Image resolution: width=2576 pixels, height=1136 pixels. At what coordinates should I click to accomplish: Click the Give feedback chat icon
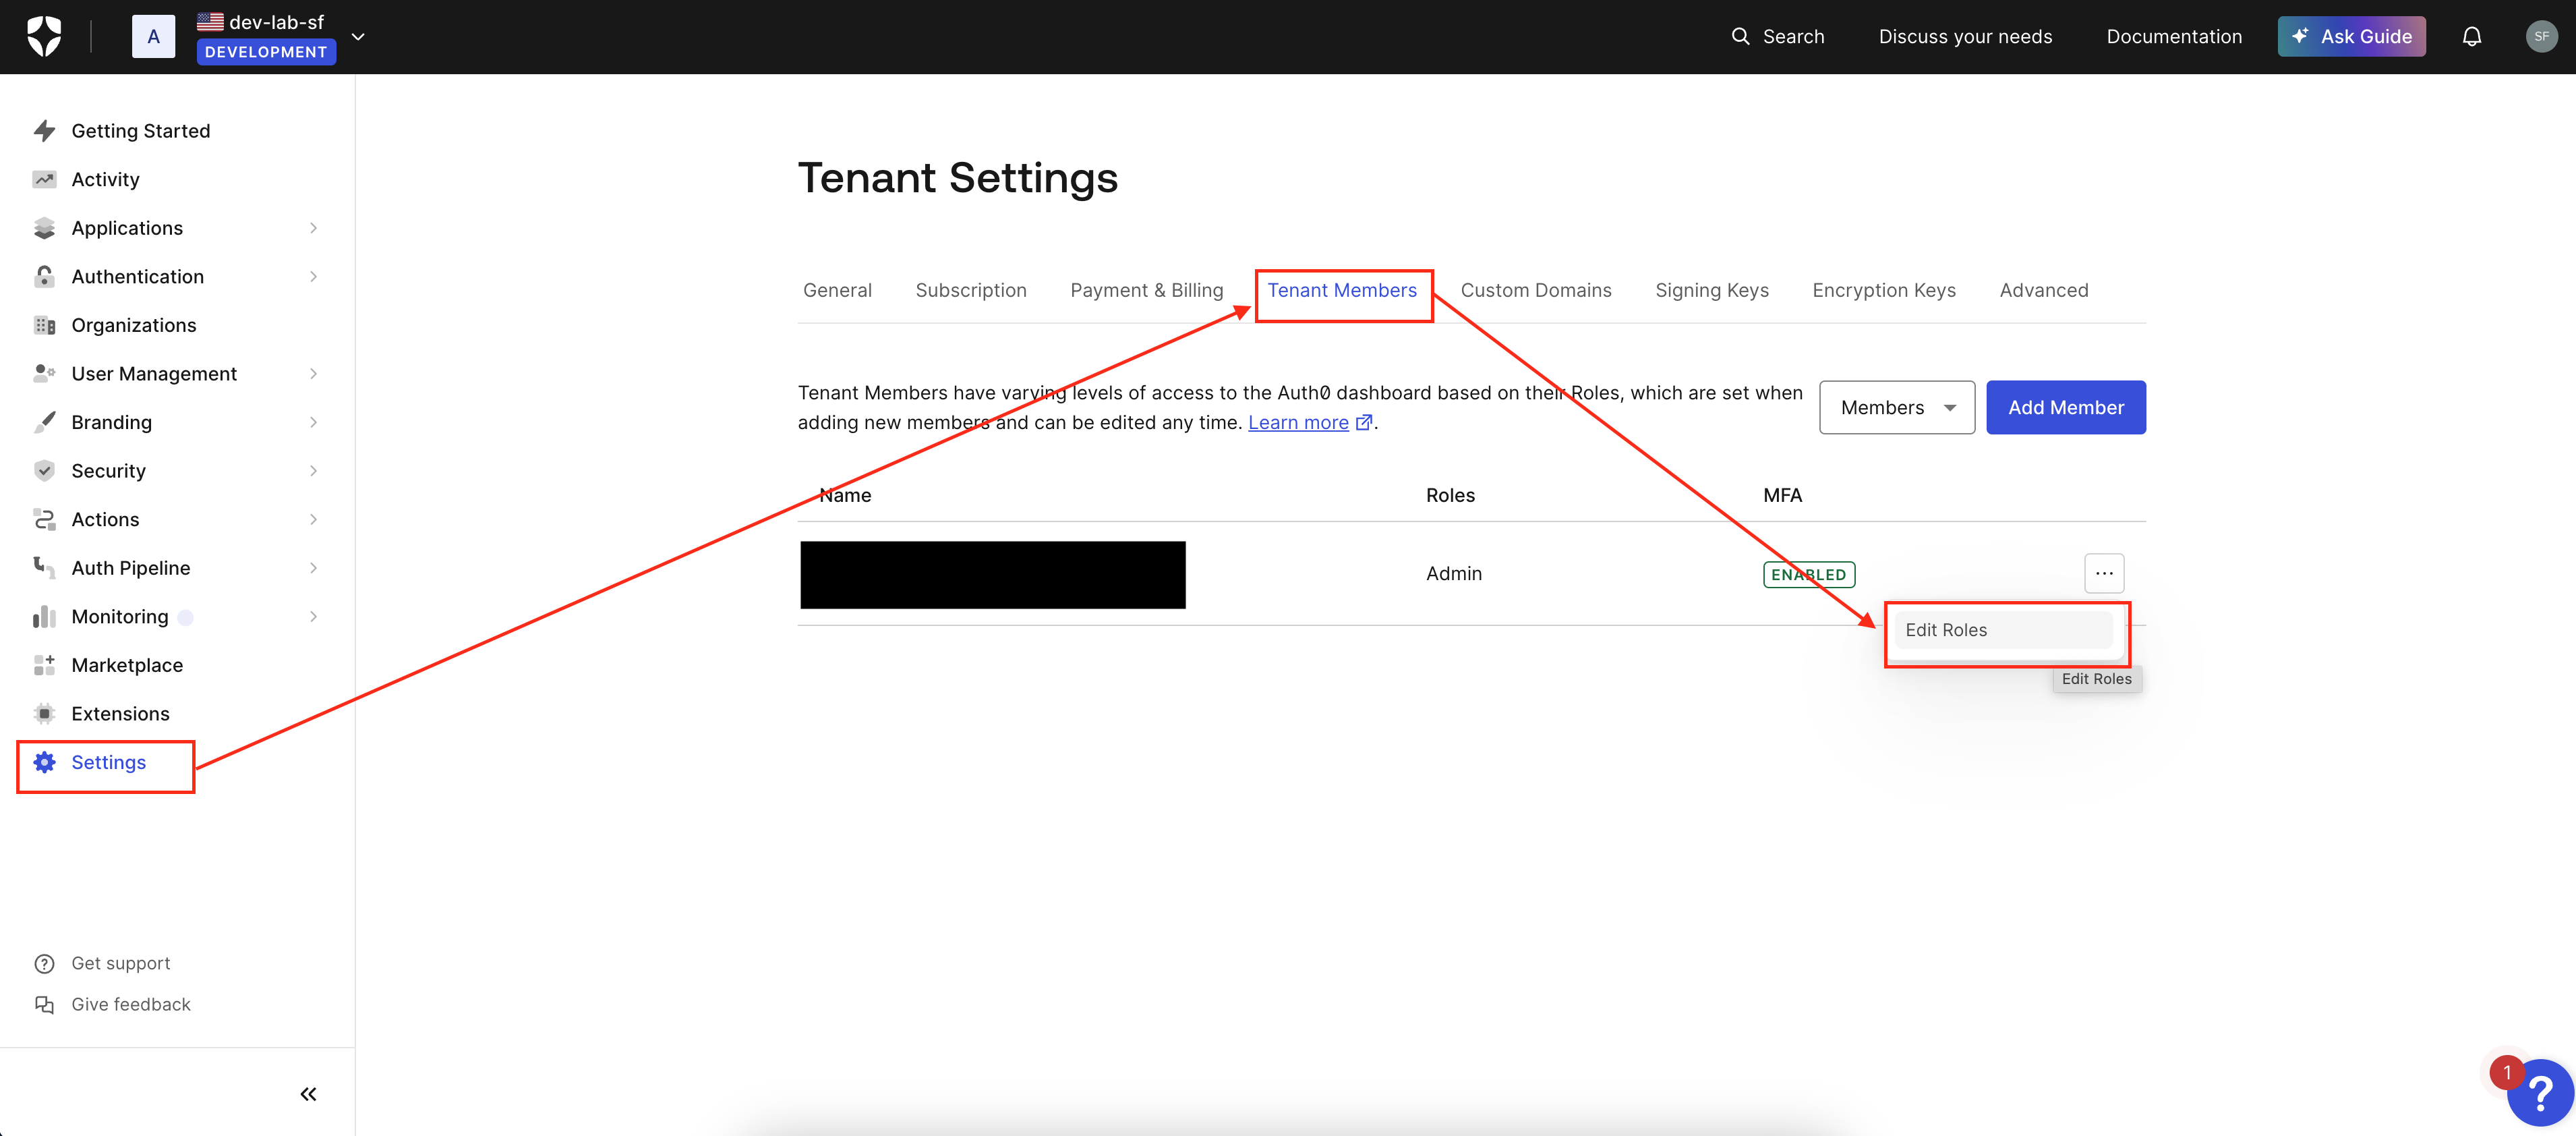(x=44, y=1004)
